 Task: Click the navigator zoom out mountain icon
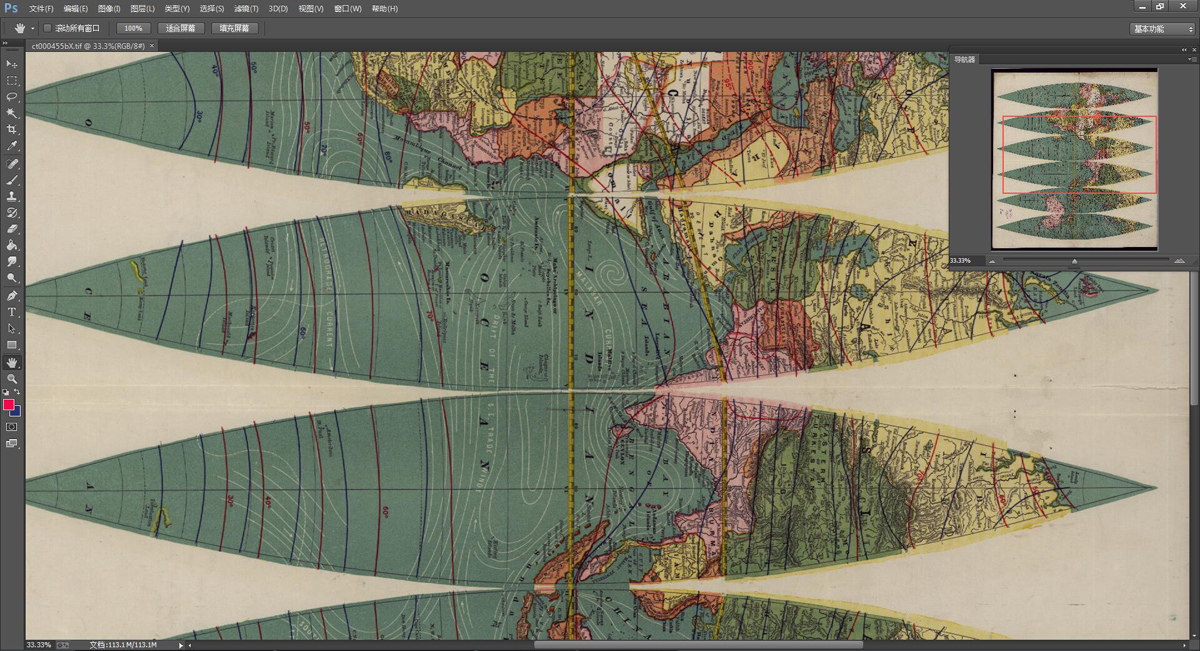993,260
